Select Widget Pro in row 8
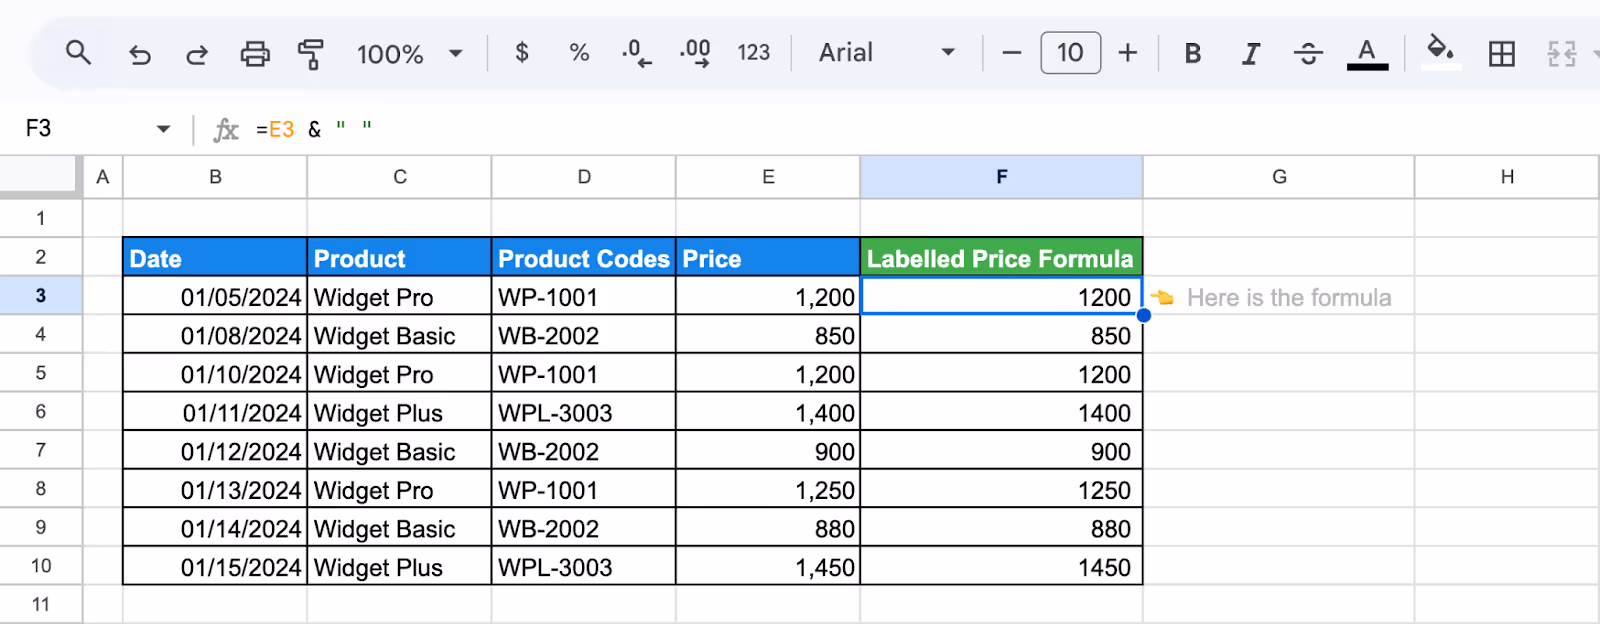Image resolution: width=1600 pixels, height=624 pixels. click(399, 490)
